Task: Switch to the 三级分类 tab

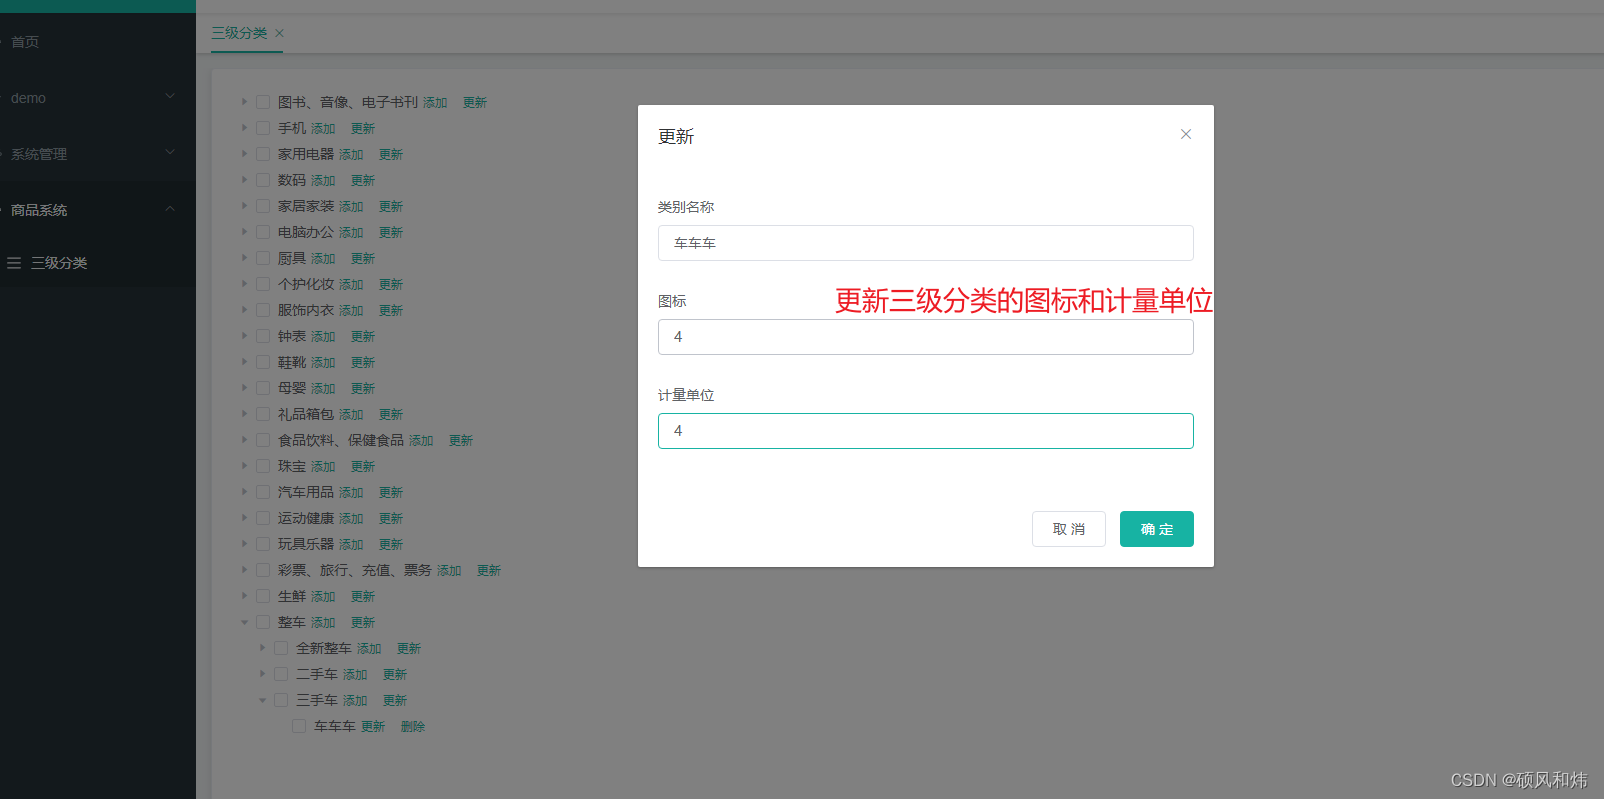Action: click(239, 33)
